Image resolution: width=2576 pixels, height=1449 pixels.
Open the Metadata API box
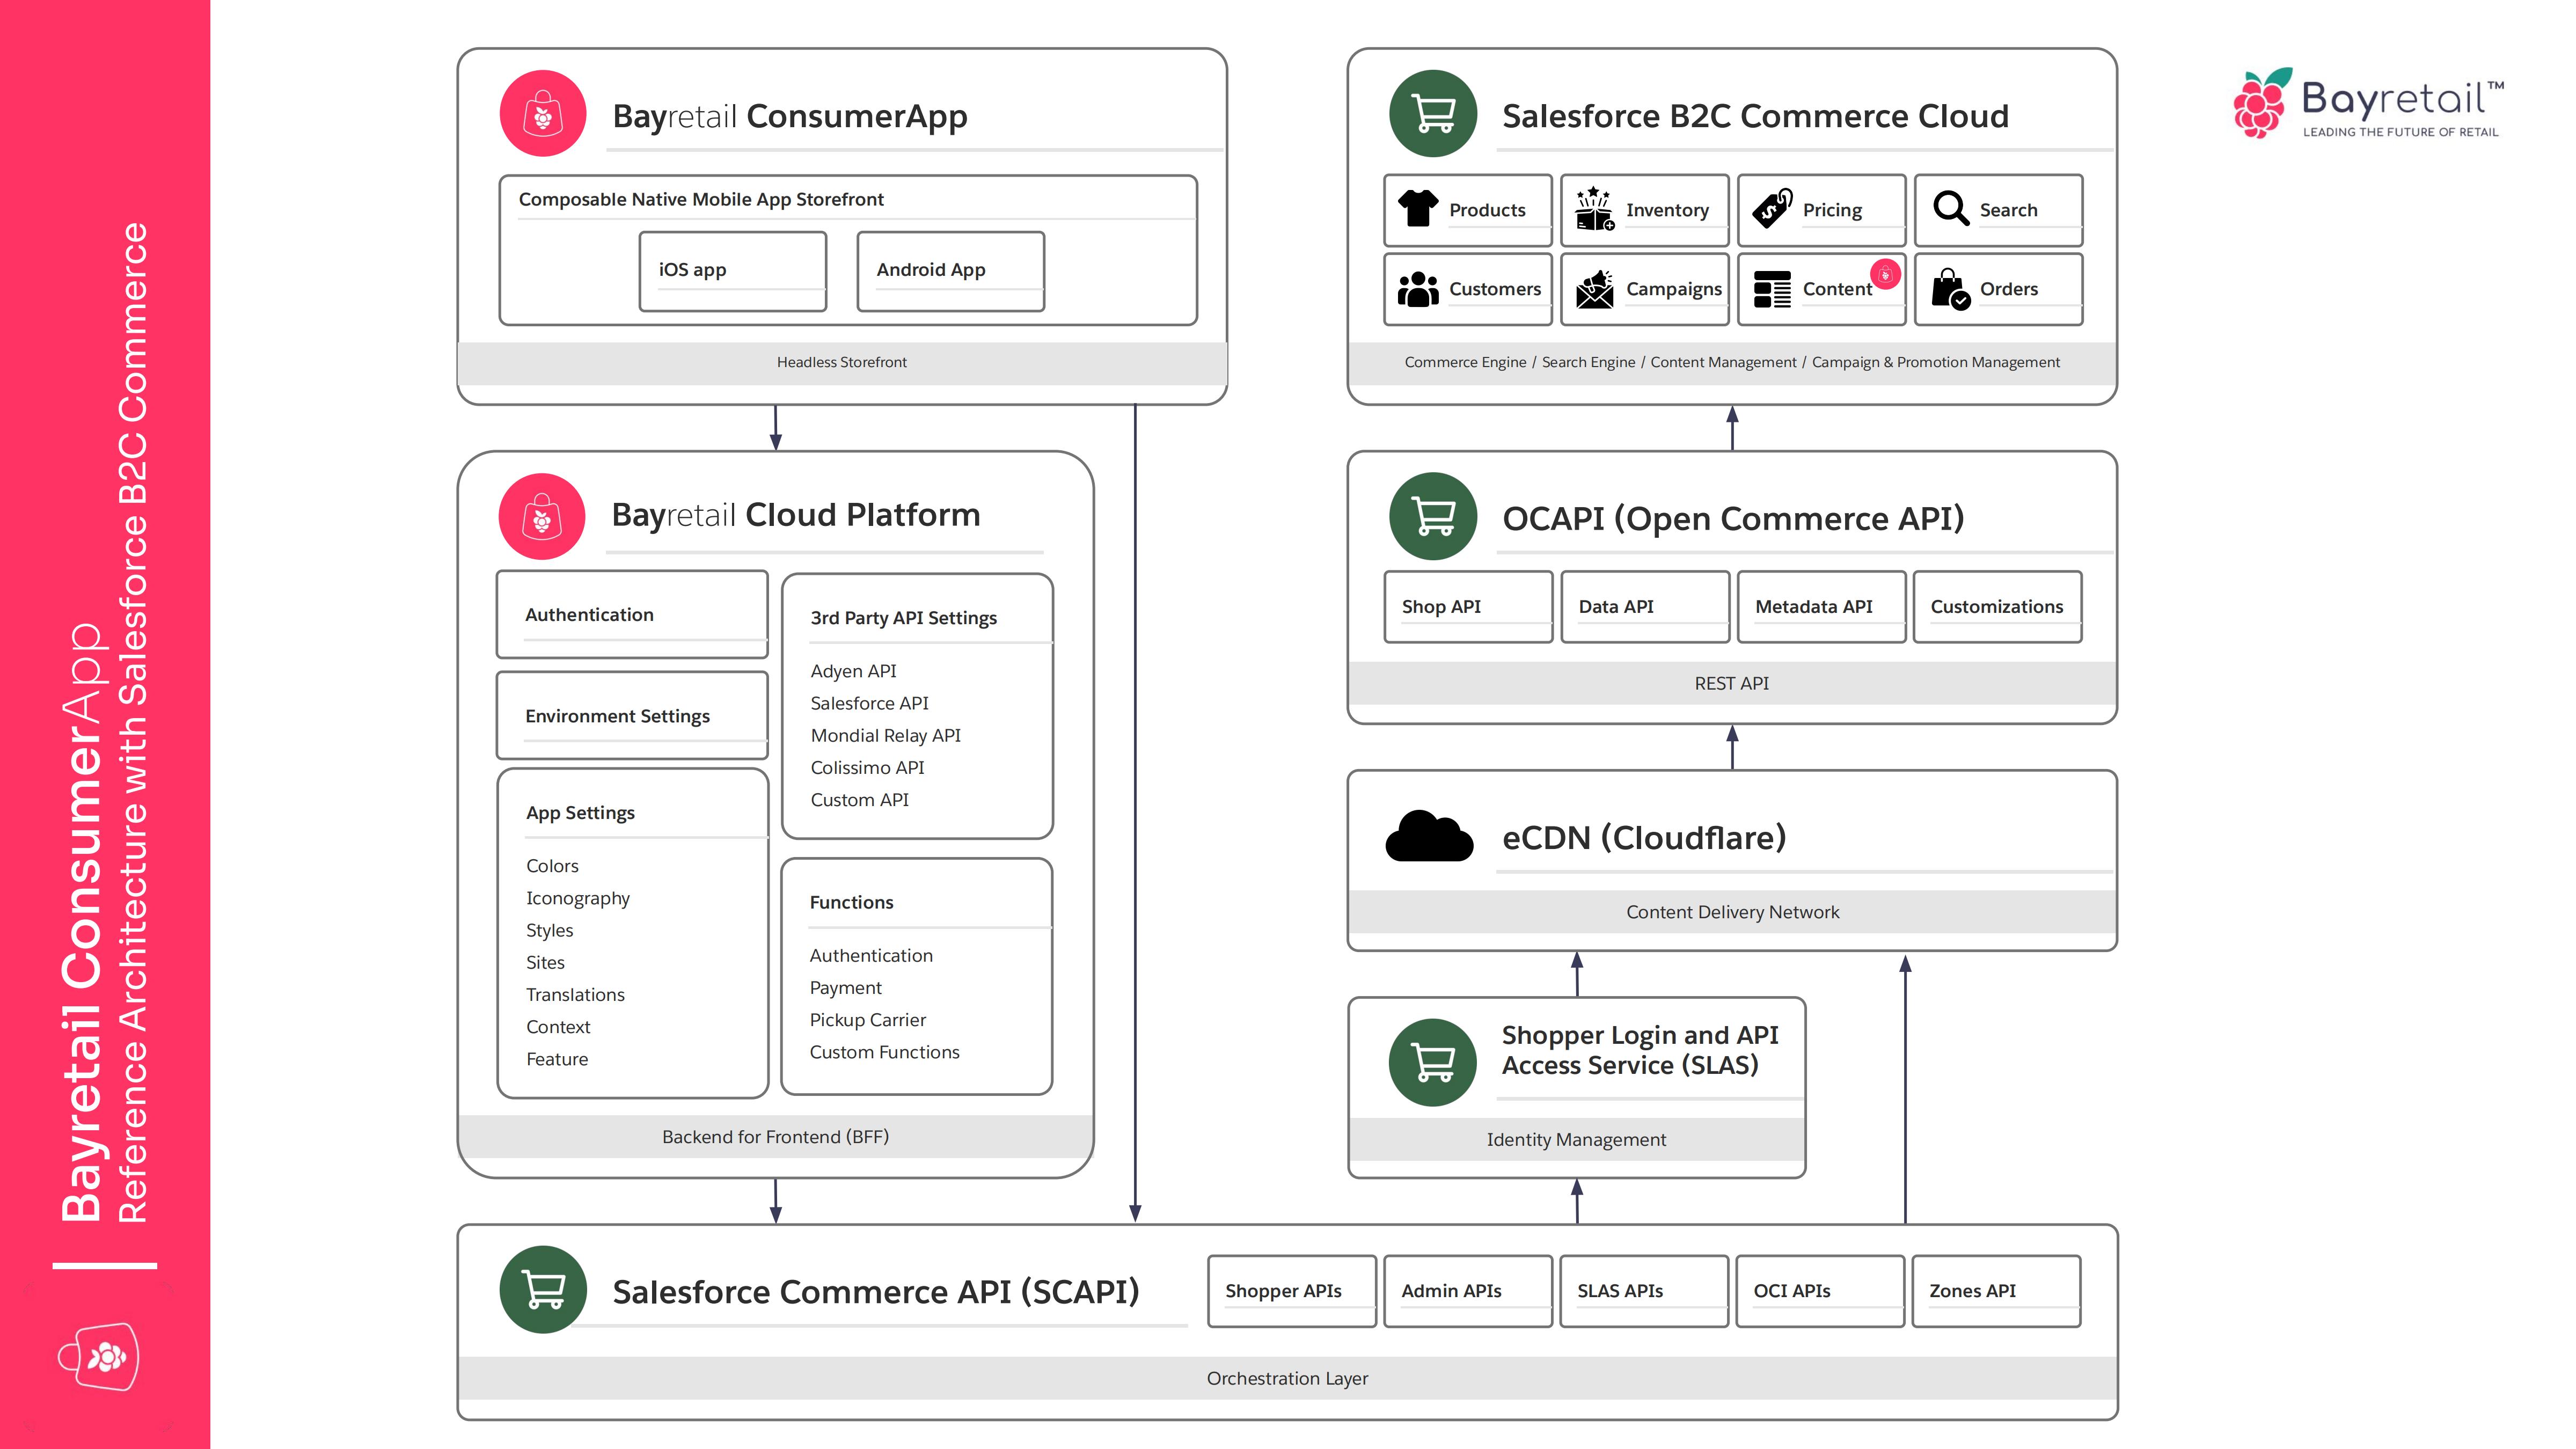1822,606
